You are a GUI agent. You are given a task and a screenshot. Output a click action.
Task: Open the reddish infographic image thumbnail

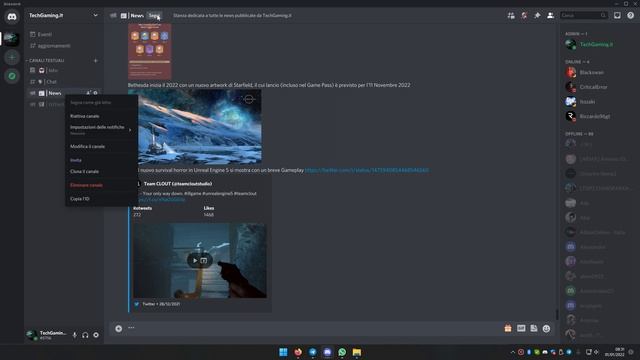click(x=150, y=51)
